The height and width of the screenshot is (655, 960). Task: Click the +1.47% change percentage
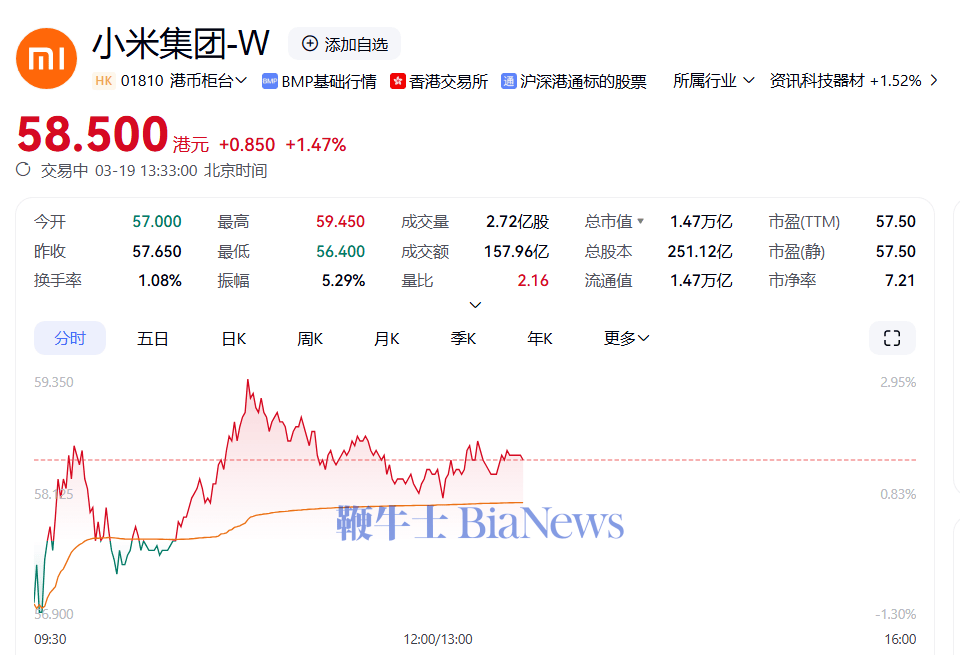(x=315, y=145)
